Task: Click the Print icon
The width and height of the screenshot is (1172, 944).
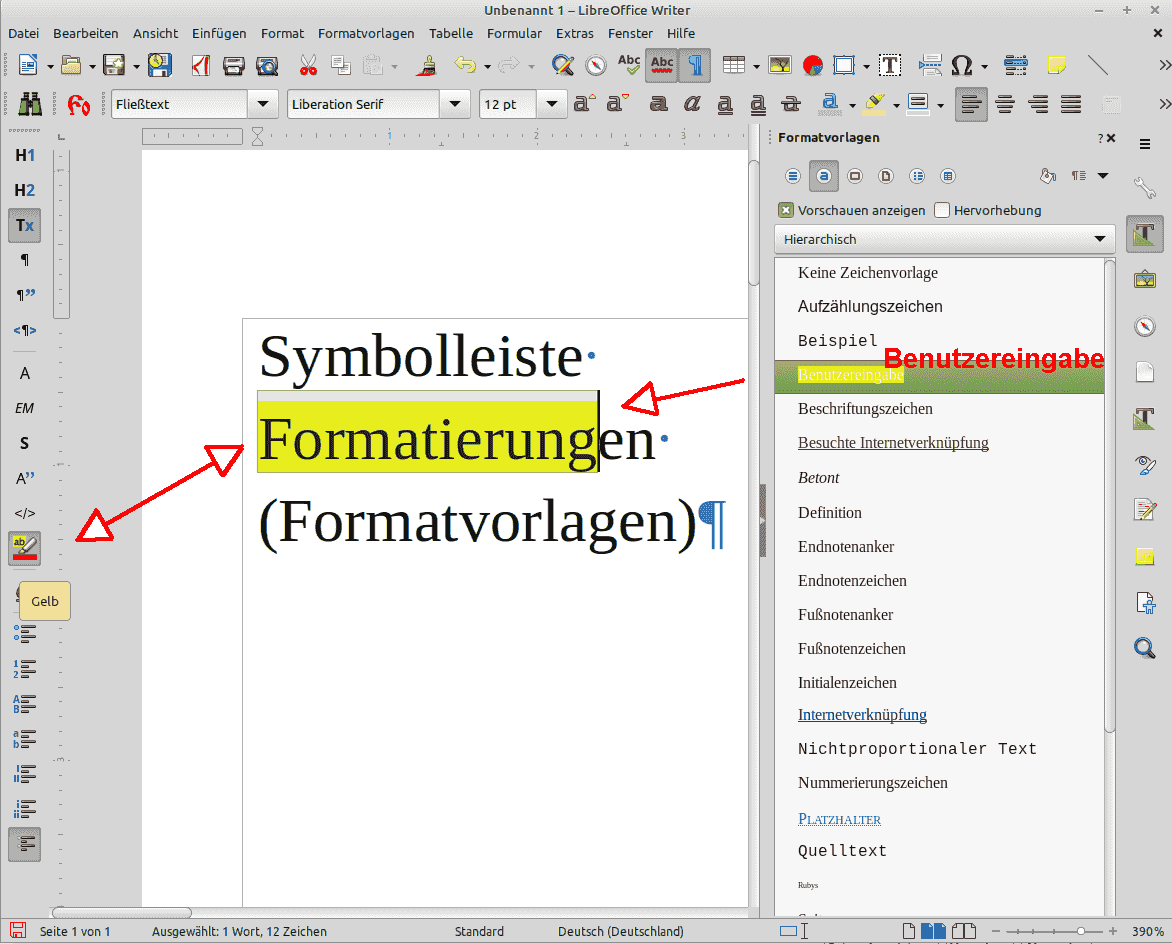Action: tap(234, 66)
